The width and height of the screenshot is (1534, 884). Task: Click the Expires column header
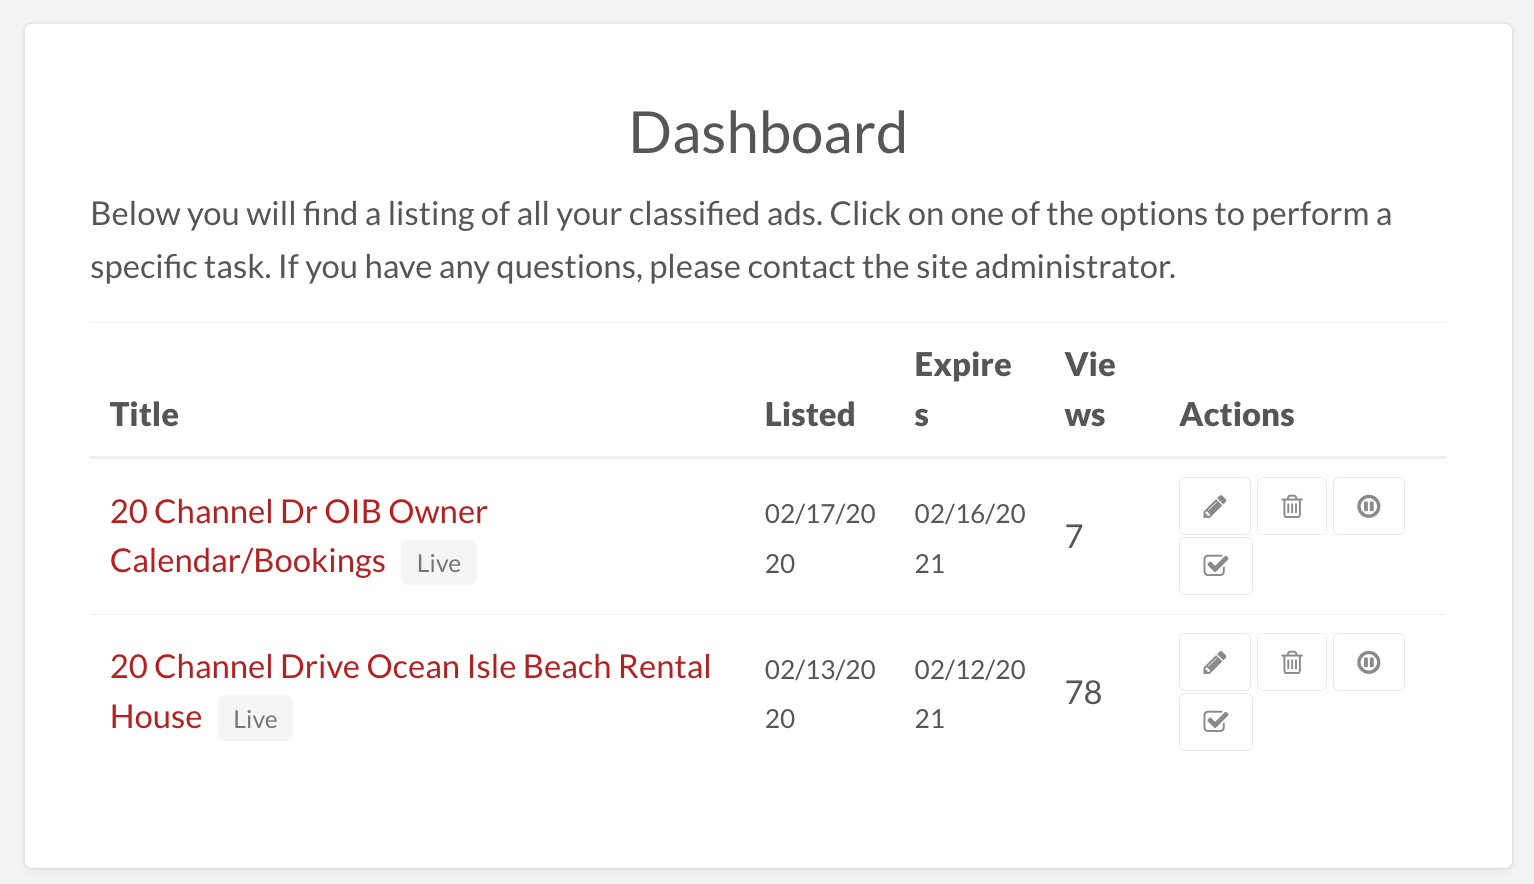pos(963,389)
